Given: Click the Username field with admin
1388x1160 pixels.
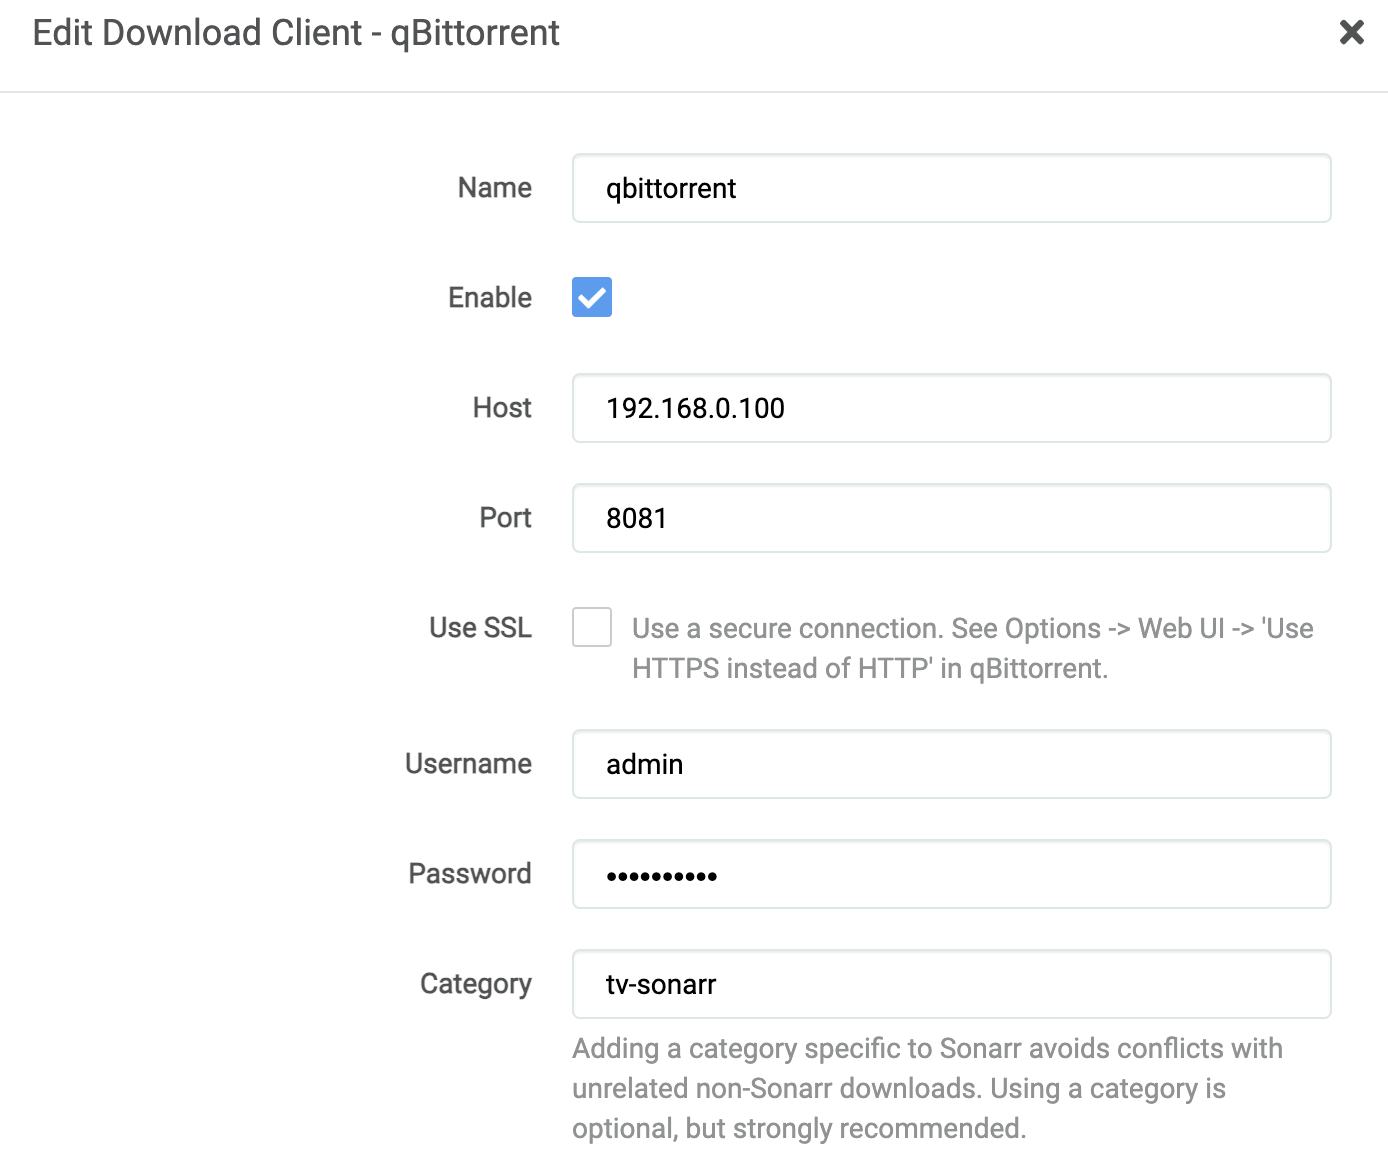Looking at the screenshot, I should [x=951, y=764].
